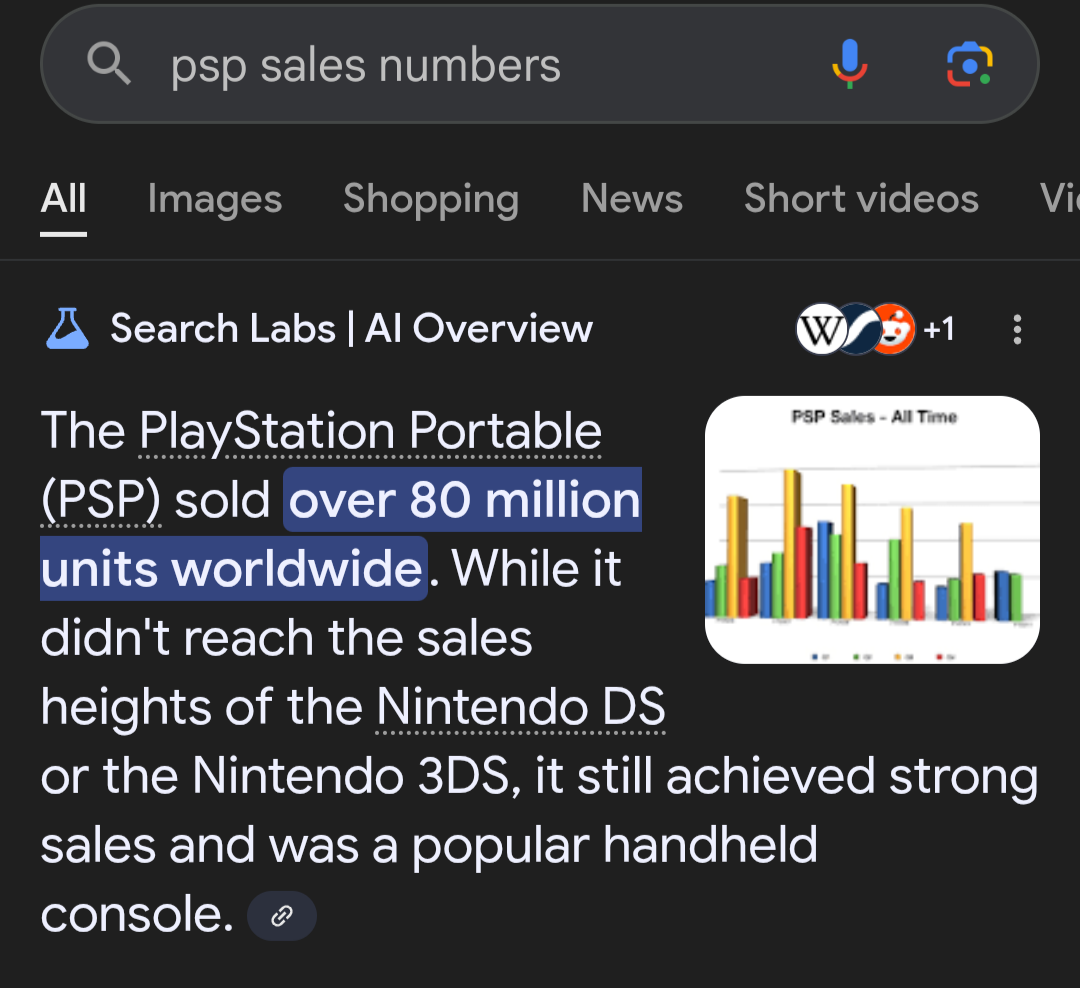Go to the News tab

(x=632, y=199)
